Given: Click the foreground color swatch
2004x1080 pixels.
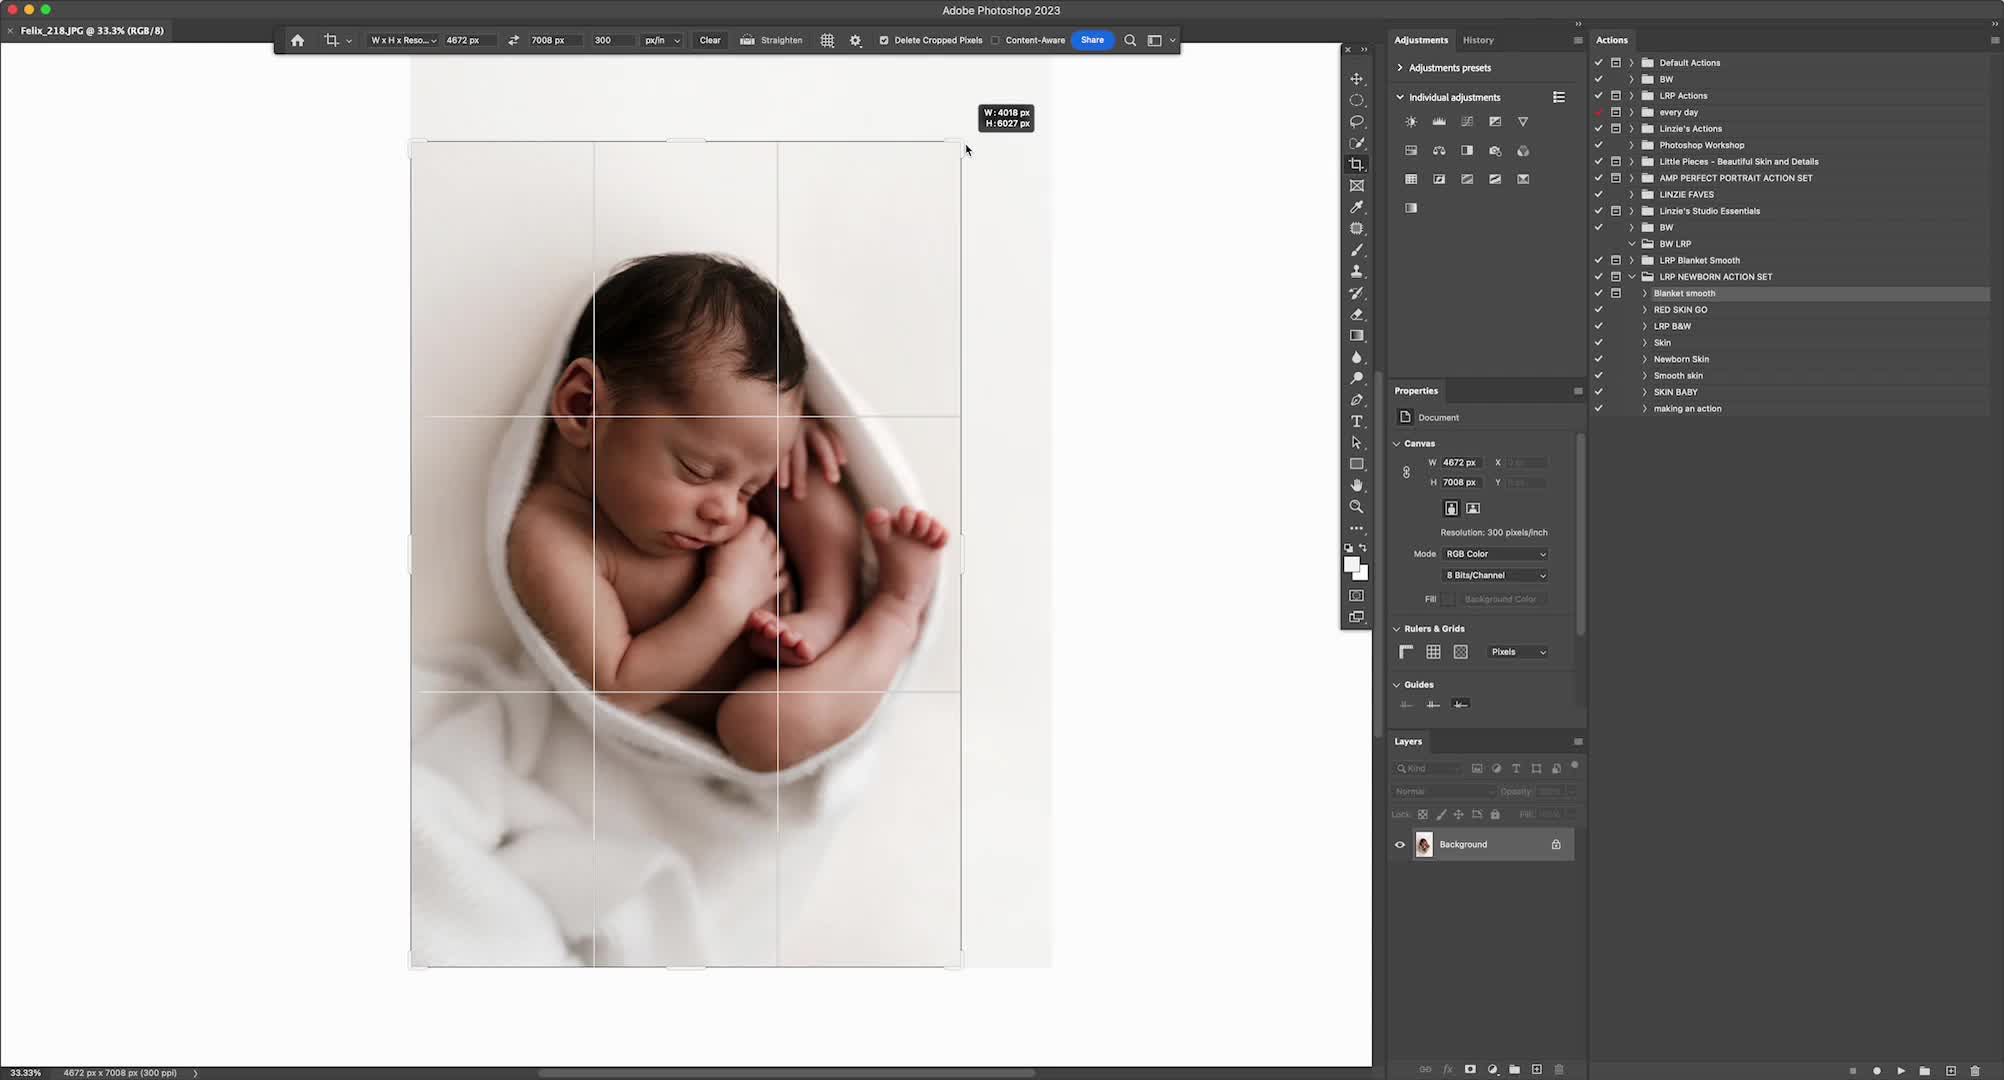Looking at the screenshot, I should pyautogui.click(x=1351, y=565).
